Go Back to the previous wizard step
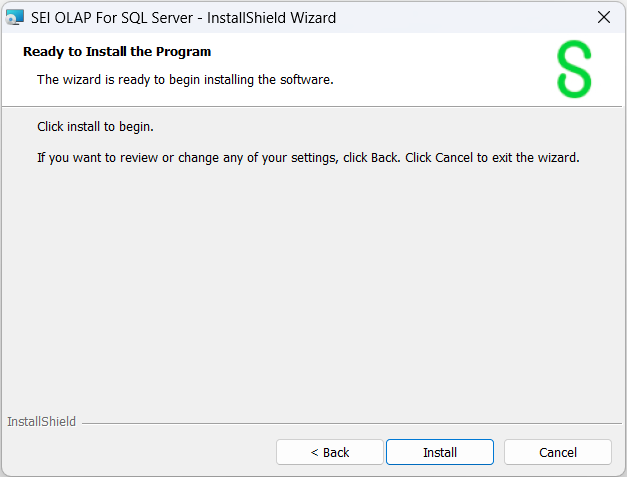The height and width of the screenshot is (477, 627). click(330, 452)
